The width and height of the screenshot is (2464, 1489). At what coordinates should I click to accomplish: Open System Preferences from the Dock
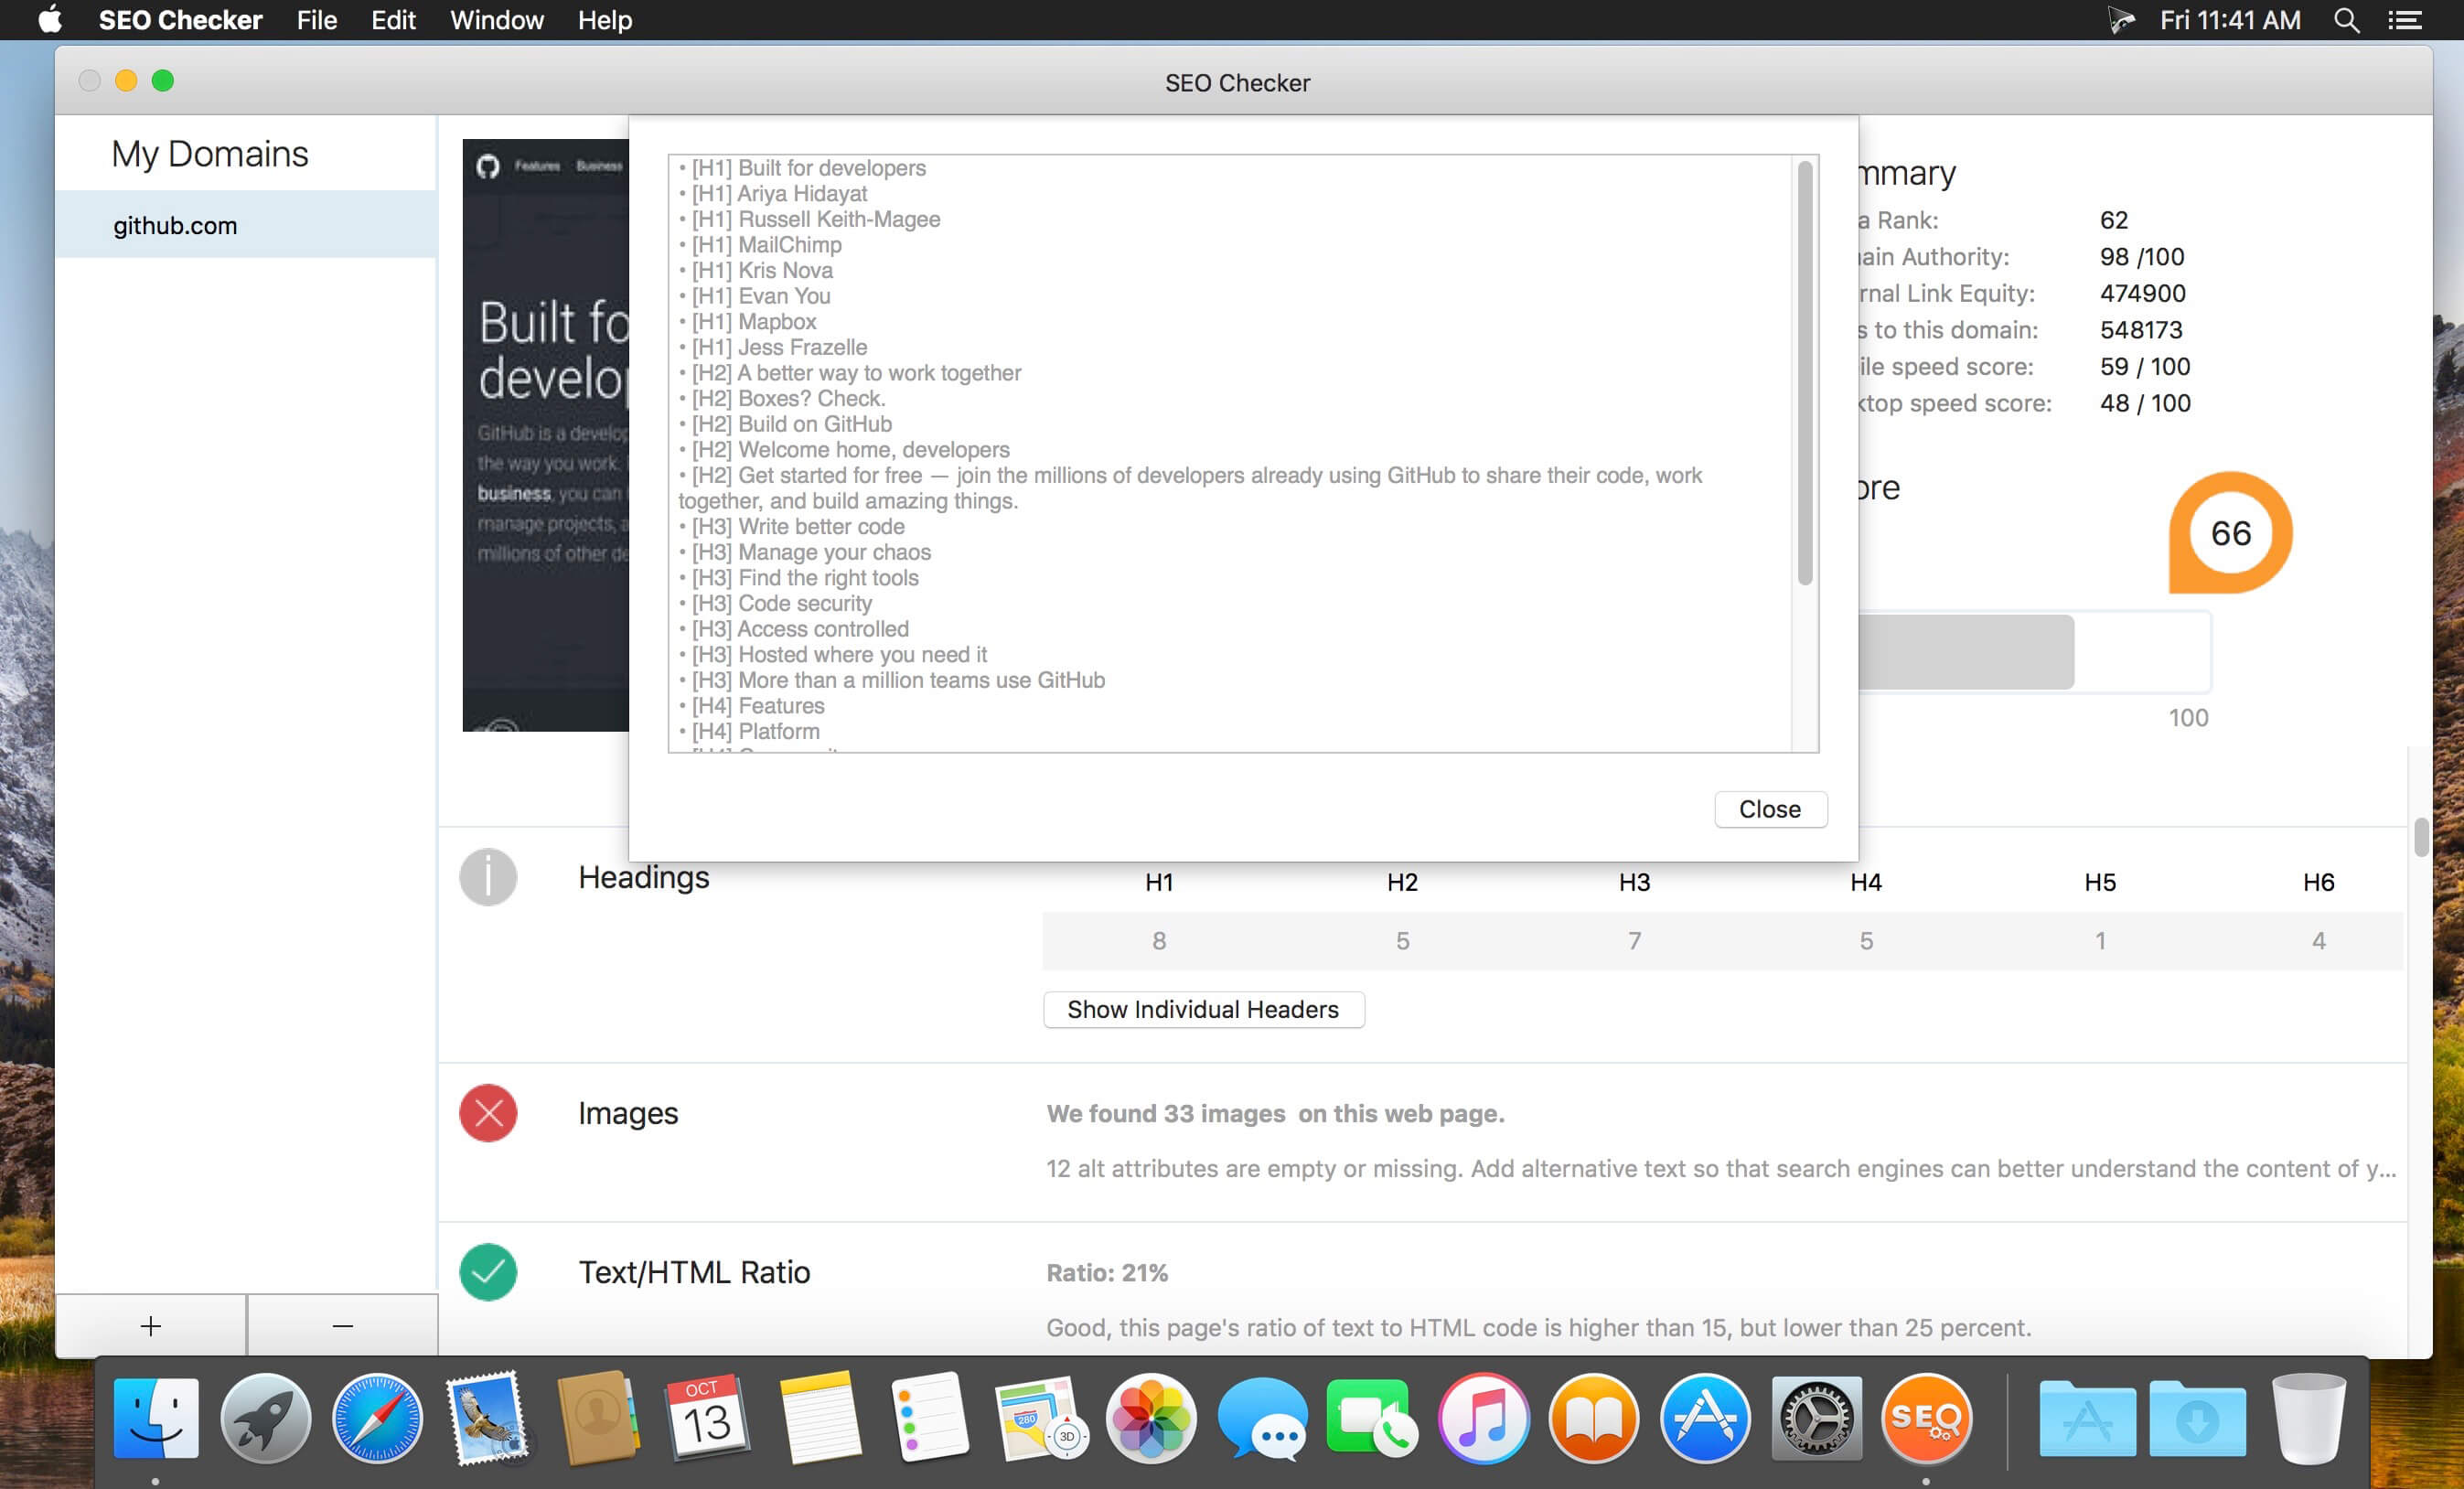click(1816, 1418)
